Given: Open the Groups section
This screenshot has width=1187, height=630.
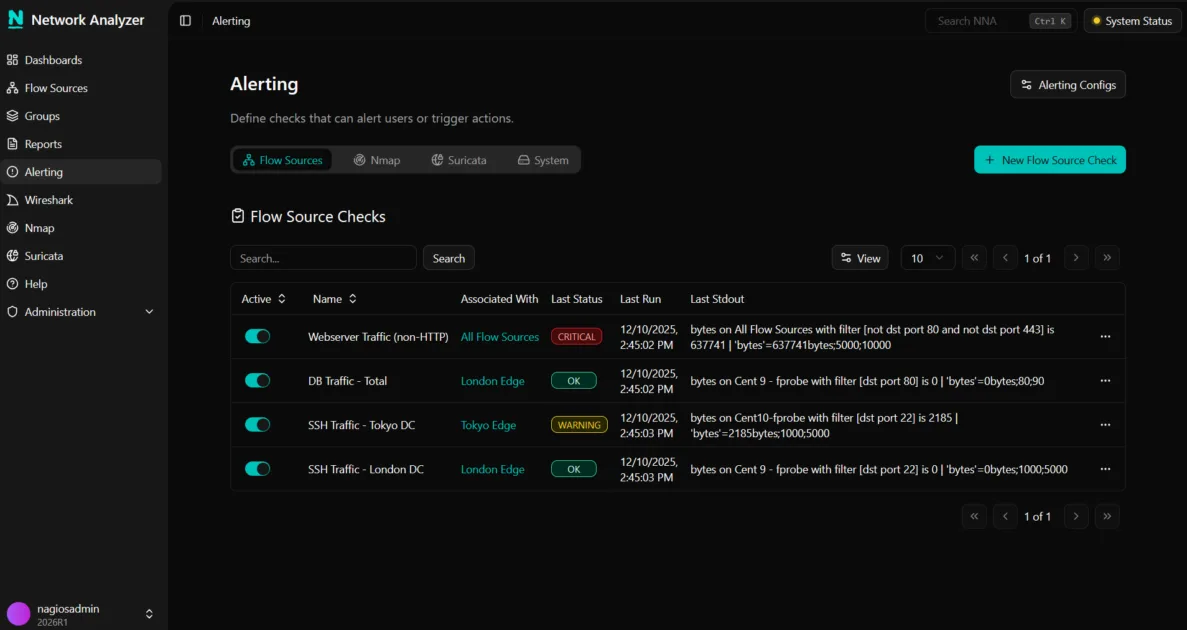Looking at the screenshot, I should pos(41,115).
